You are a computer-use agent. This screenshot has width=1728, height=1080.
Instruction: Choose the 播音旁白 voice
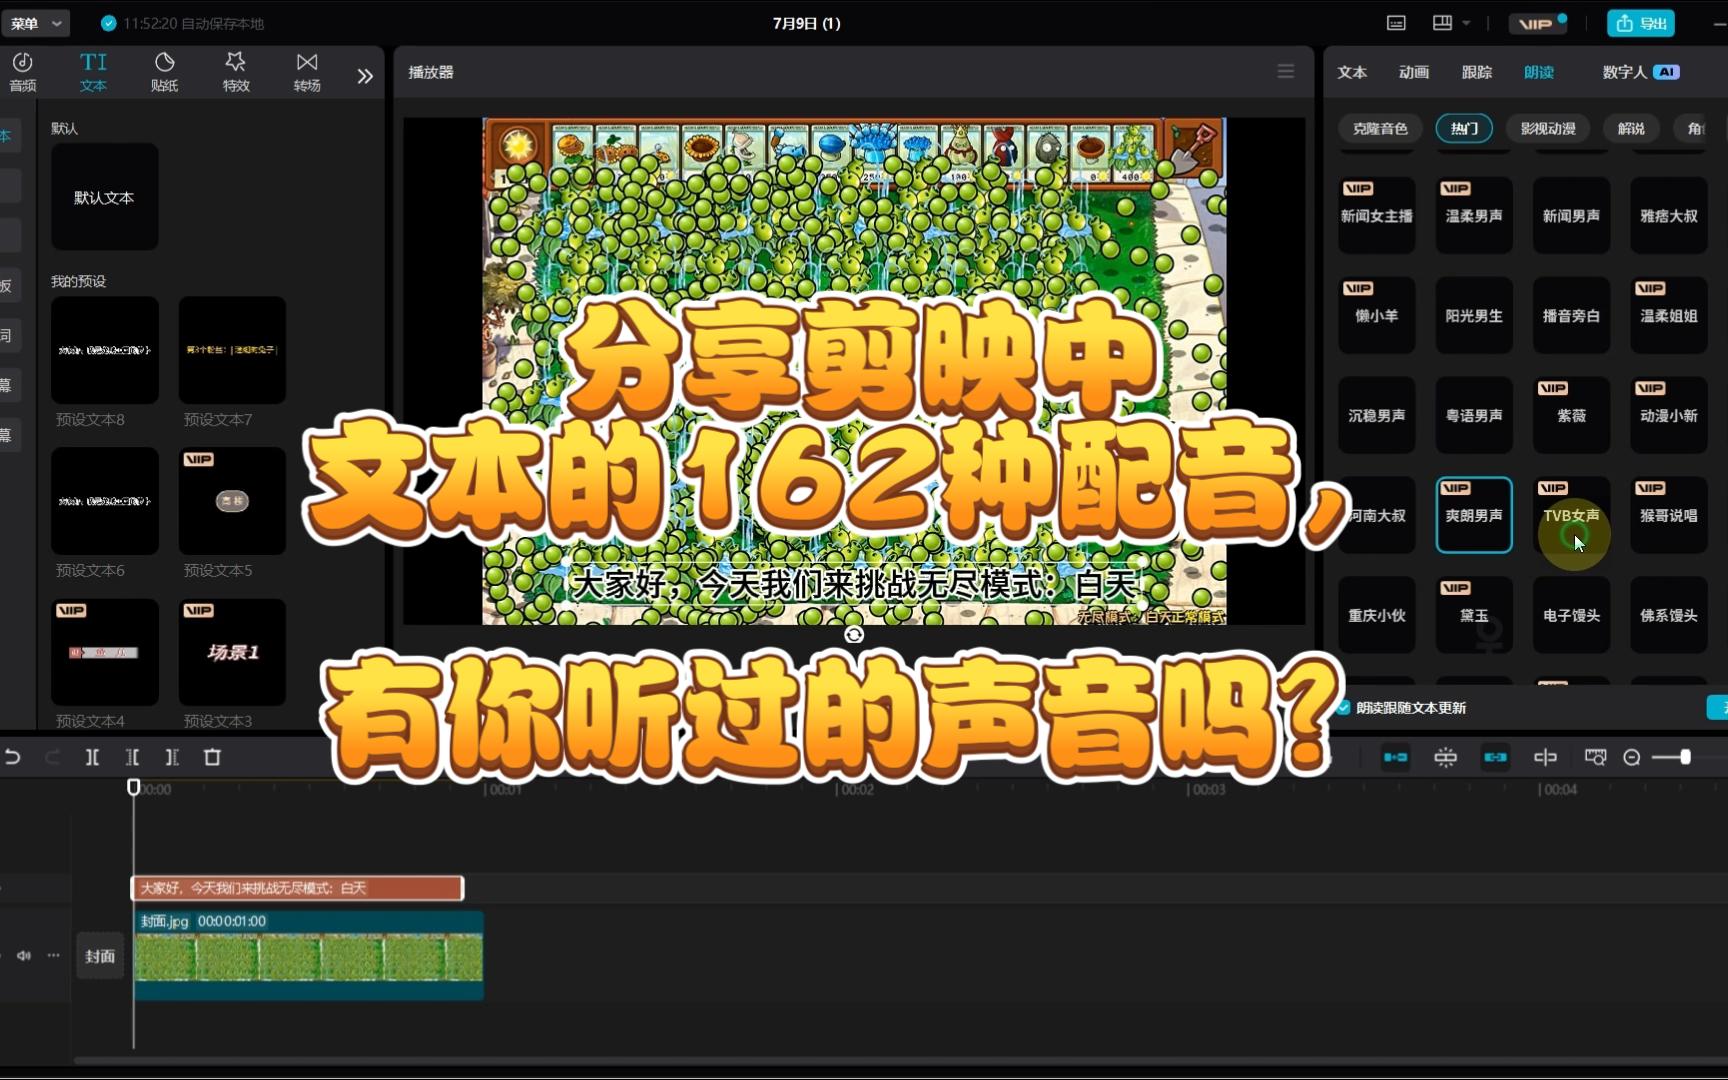click(x=1571, y=315)
